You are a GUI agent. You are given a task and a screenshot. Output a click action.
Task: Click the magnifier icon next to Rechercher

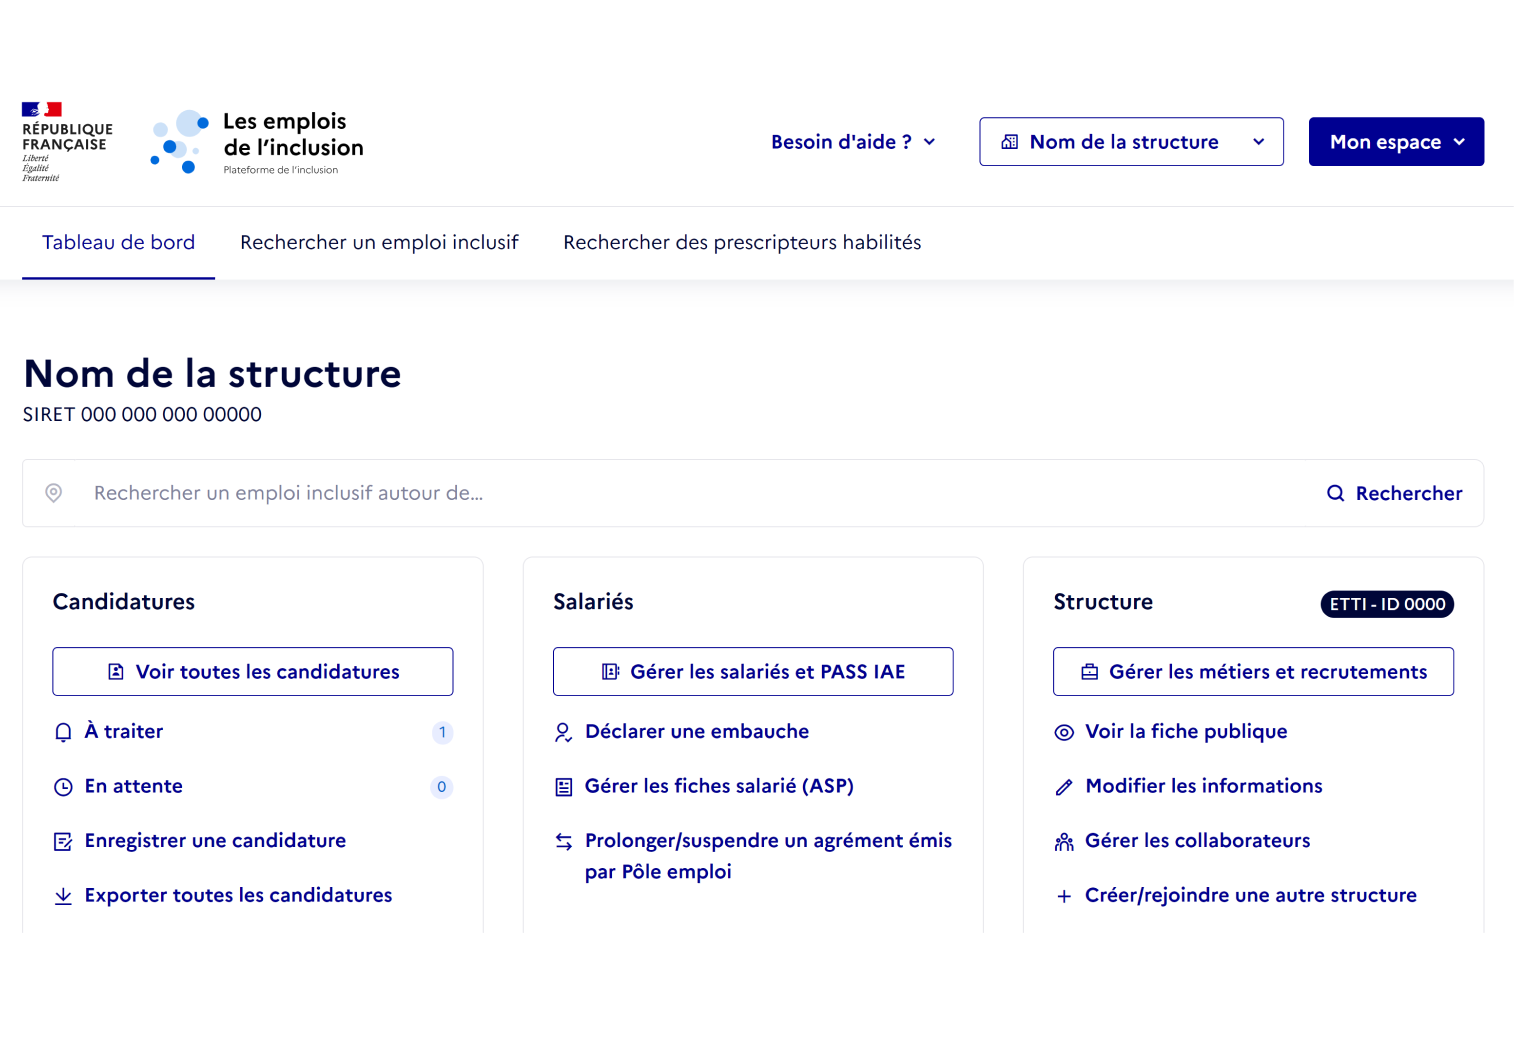[1335, 493]
